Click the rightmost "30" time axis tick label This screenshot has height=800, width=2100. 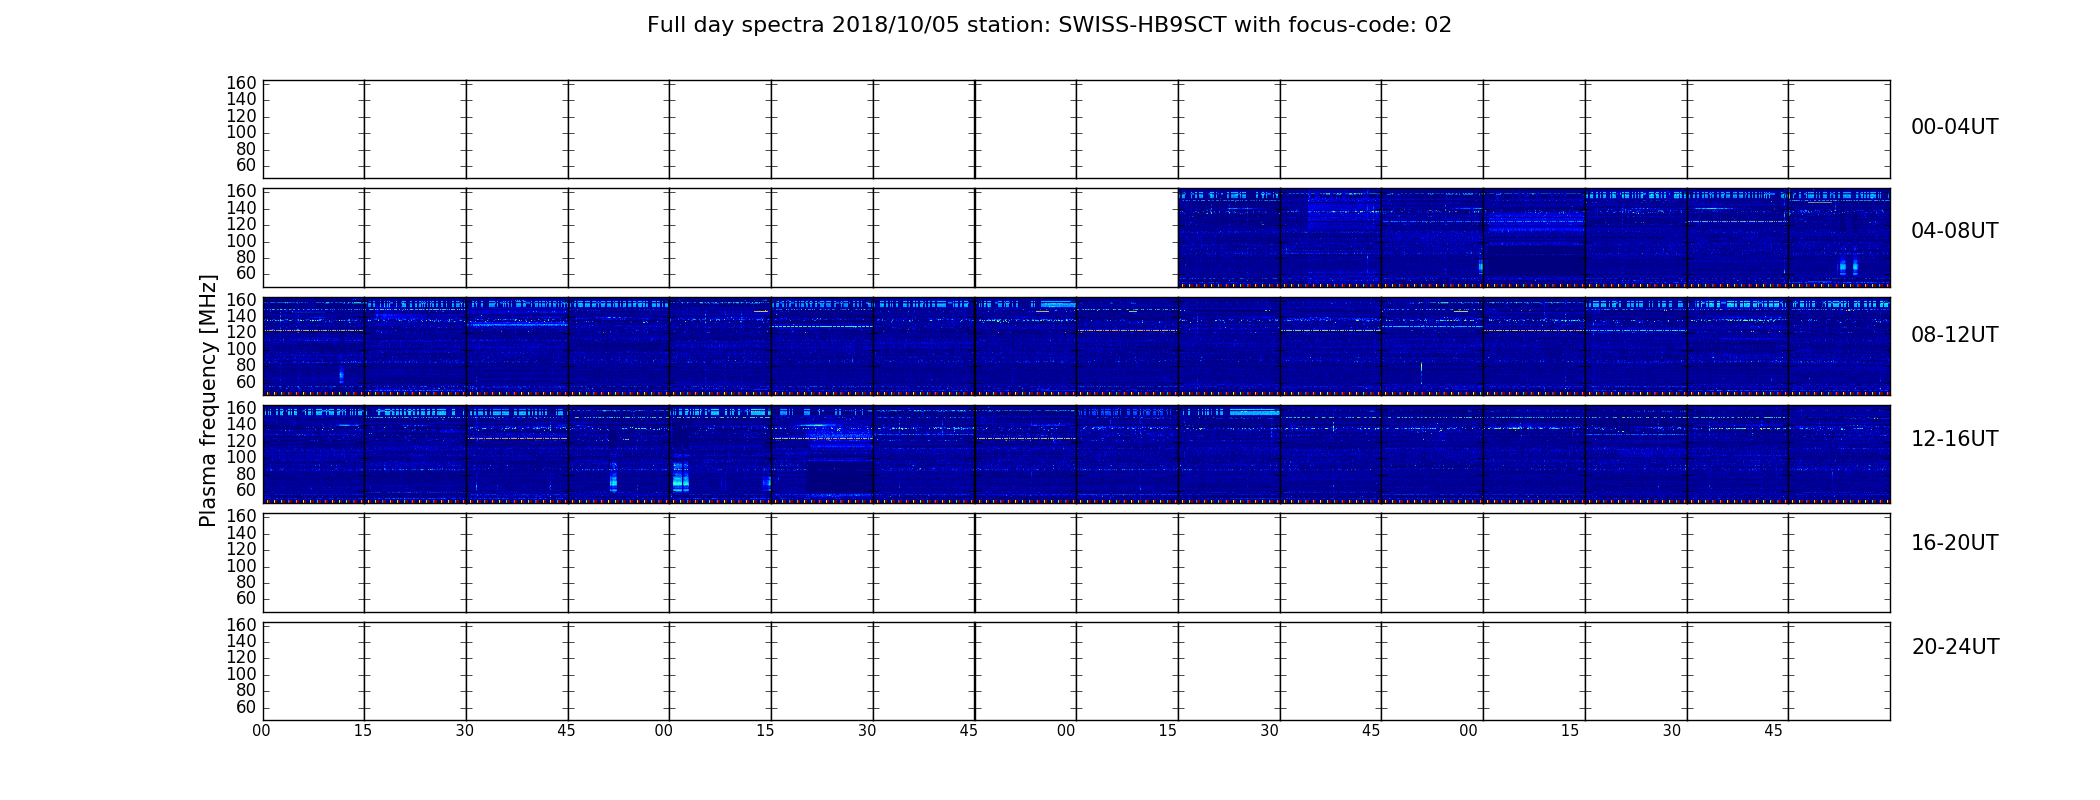[x=1672, y=731]
